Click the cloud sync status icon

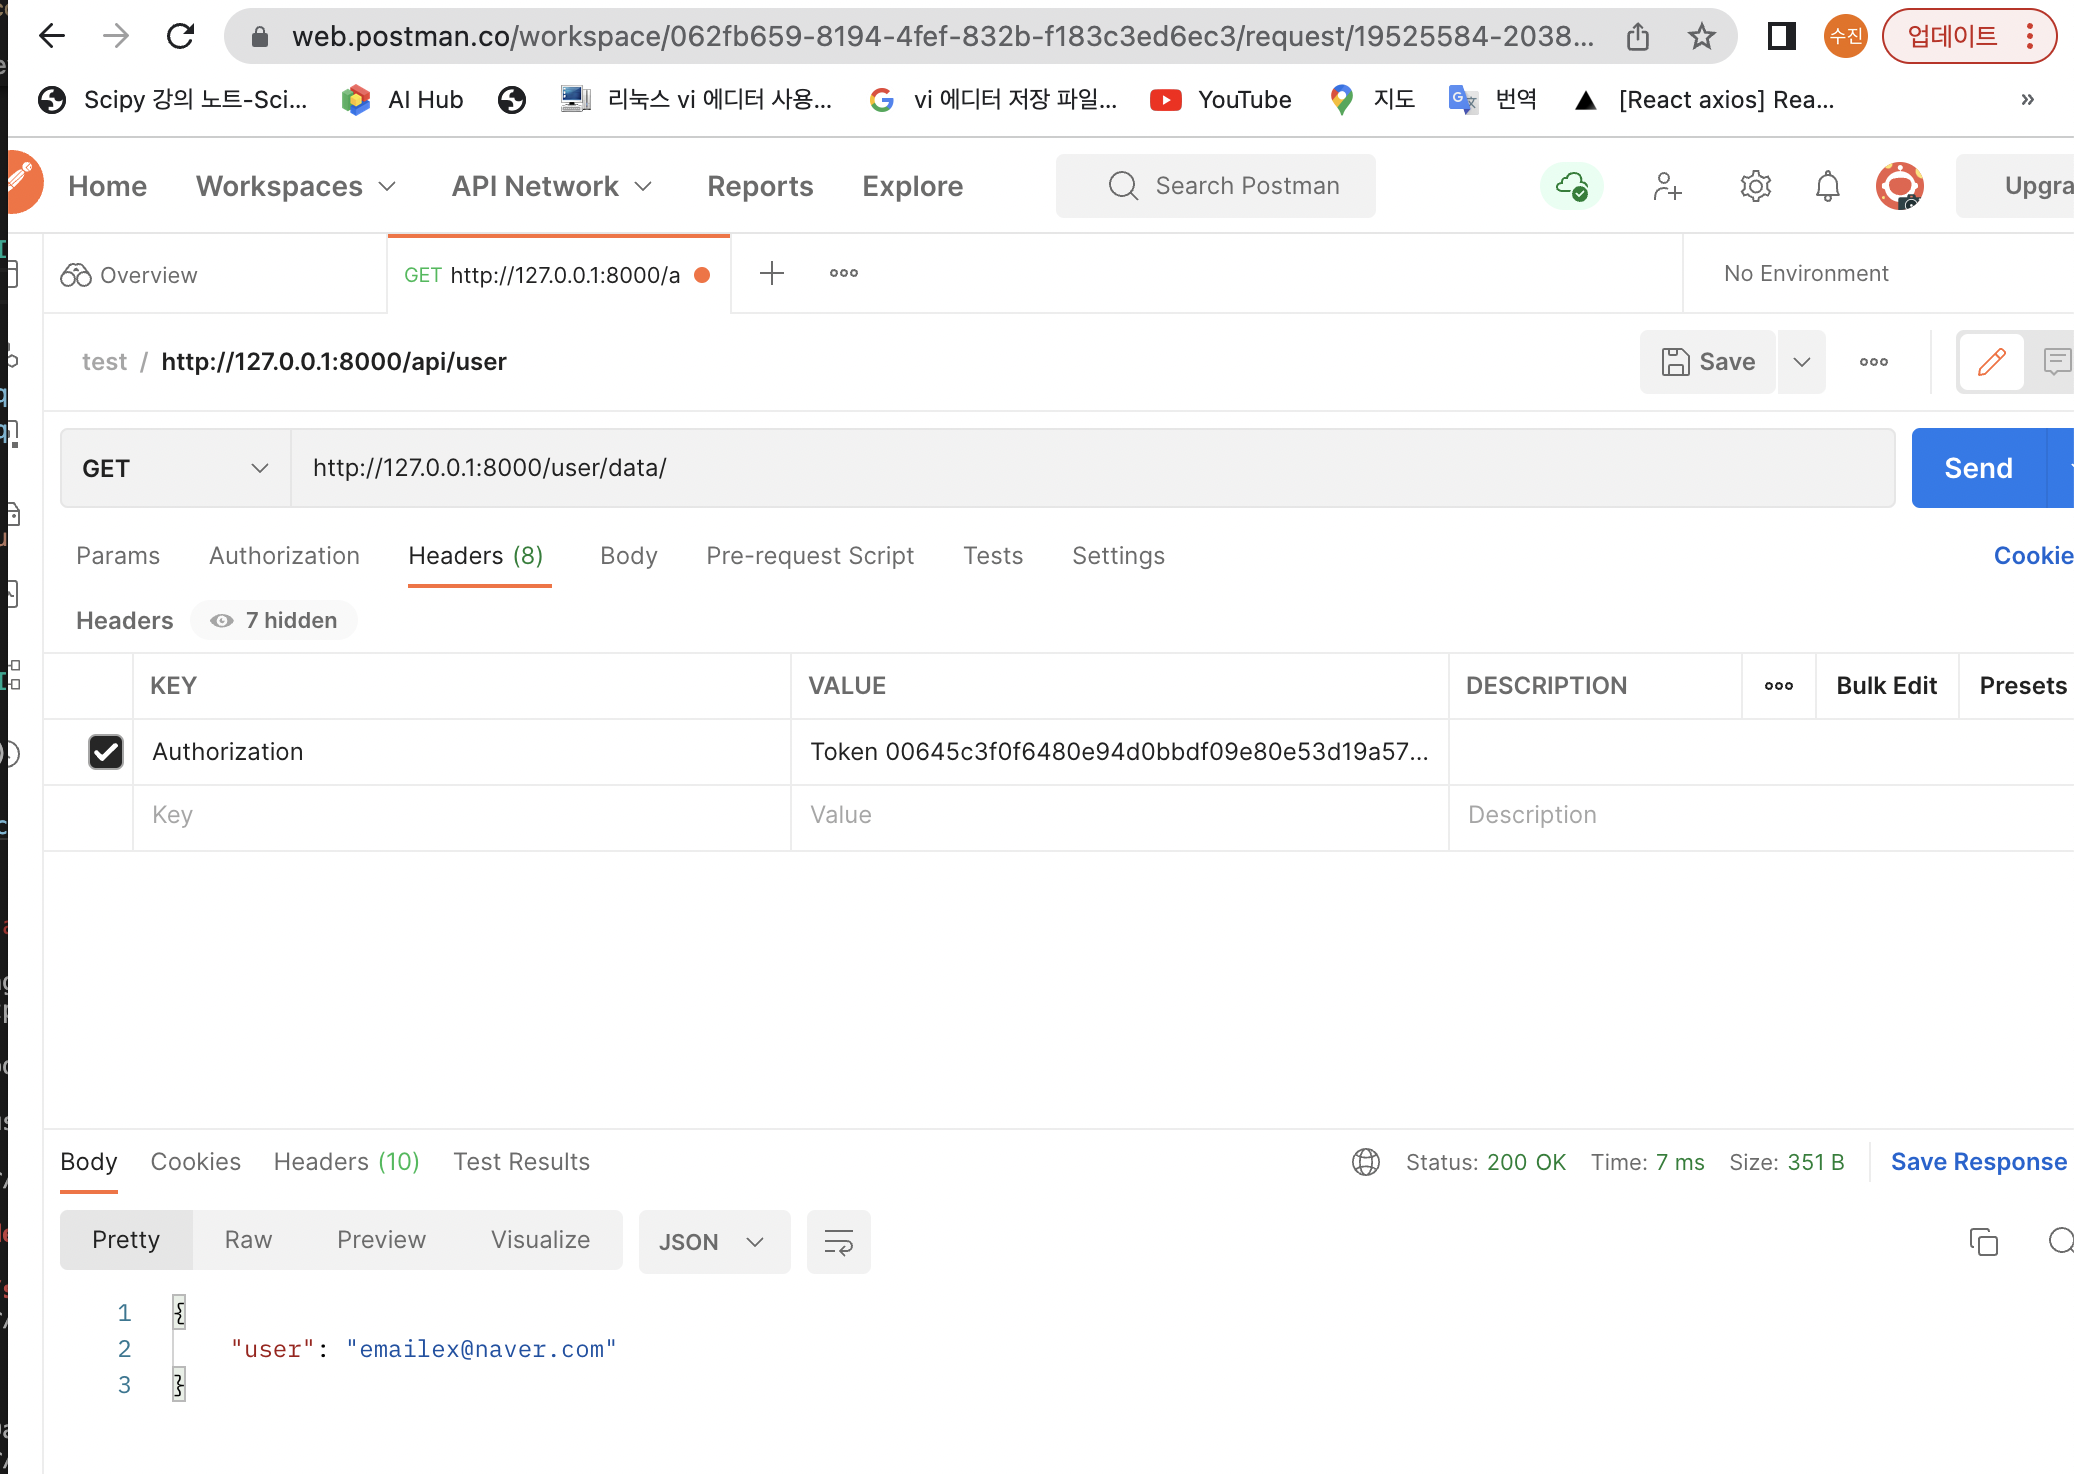pos(1571,186)
